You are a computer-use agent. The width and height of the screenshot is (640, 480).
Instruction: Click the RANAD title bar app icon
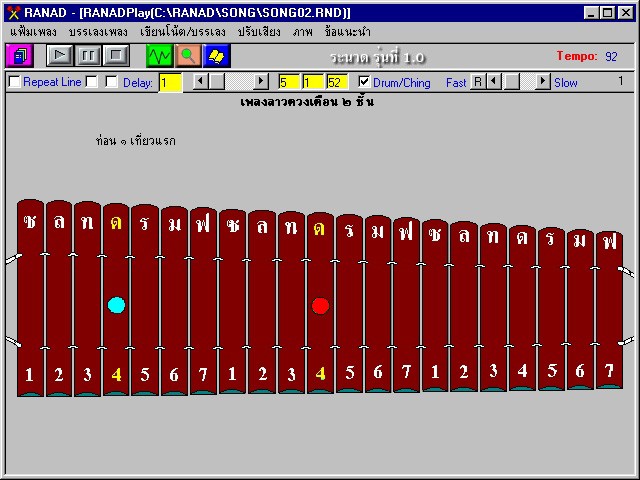click(14, 13)
